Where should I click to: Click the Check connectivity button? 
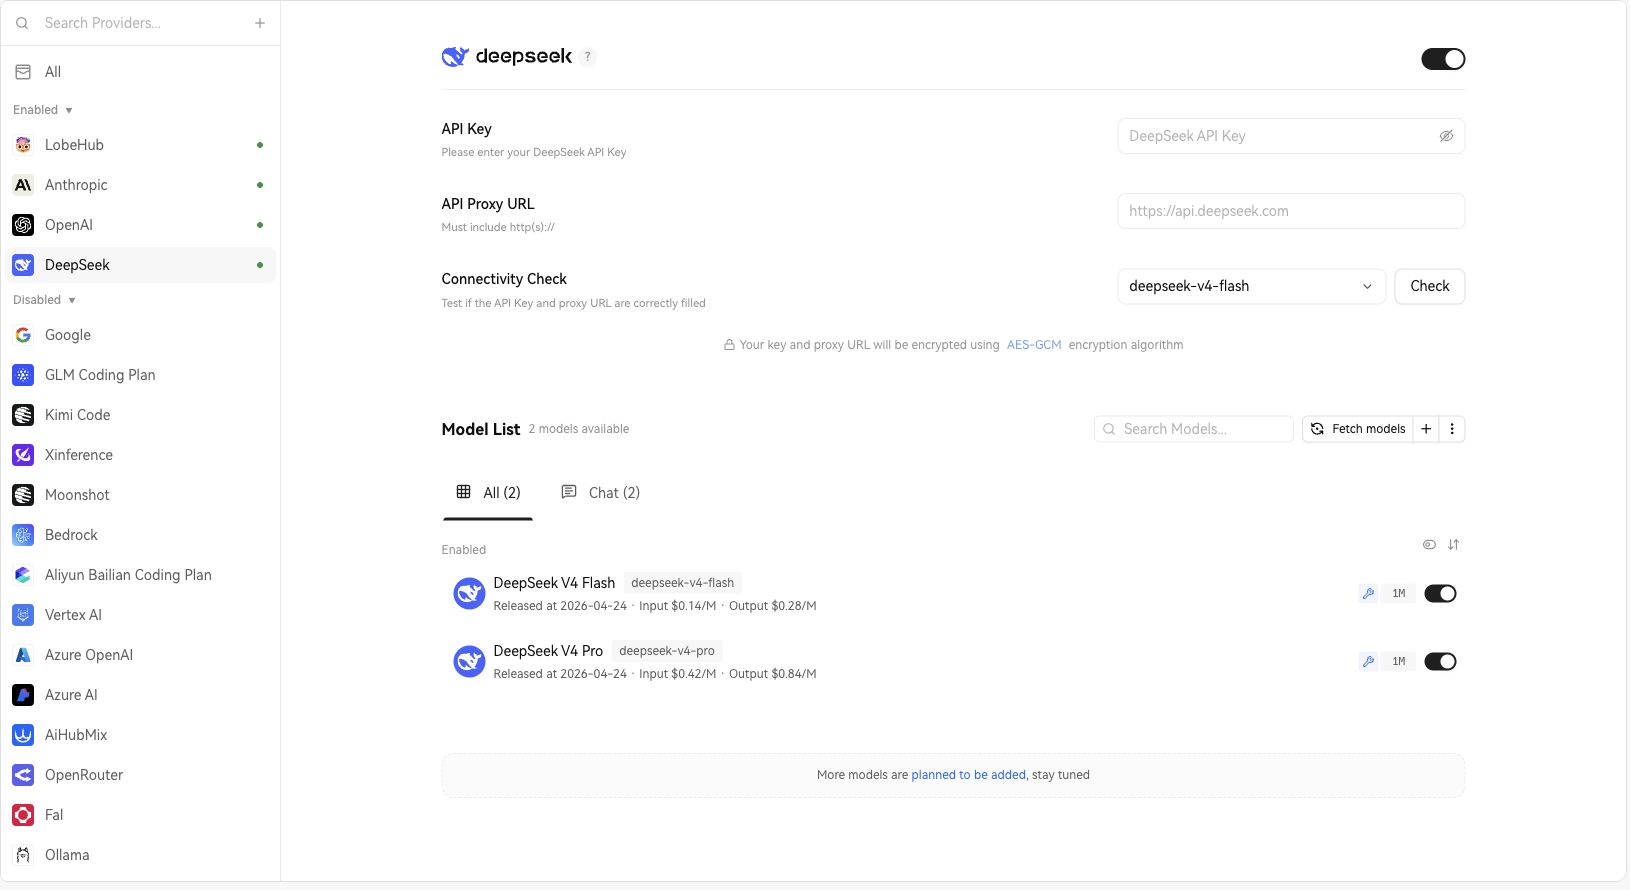1430,286
